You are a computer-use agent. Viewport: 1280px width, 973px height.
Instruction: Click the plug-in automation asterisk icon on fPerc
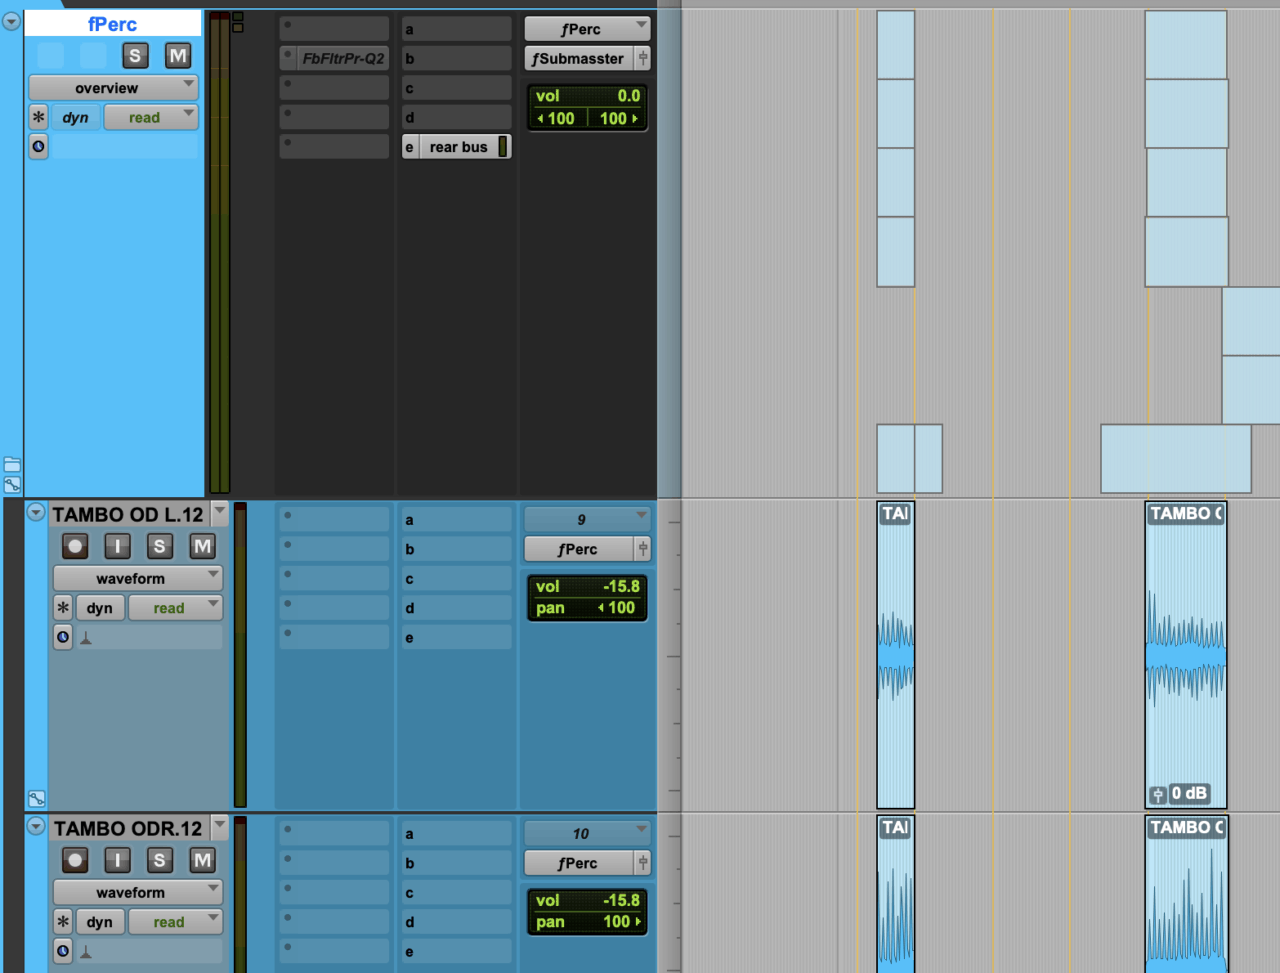[37, 117]
